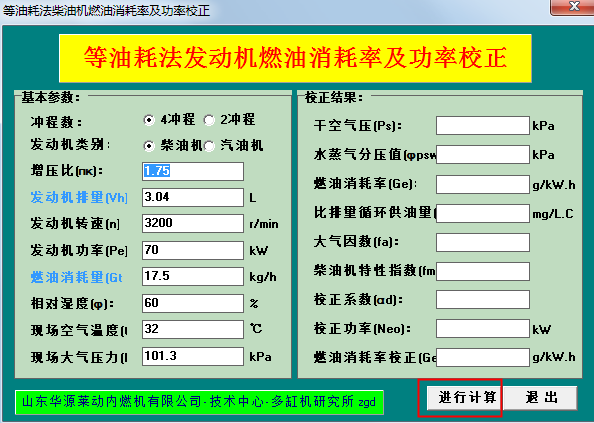Click the blue 燃油消耗量(Gt label
Screen dimensions: 594x423
pos(77,278)
